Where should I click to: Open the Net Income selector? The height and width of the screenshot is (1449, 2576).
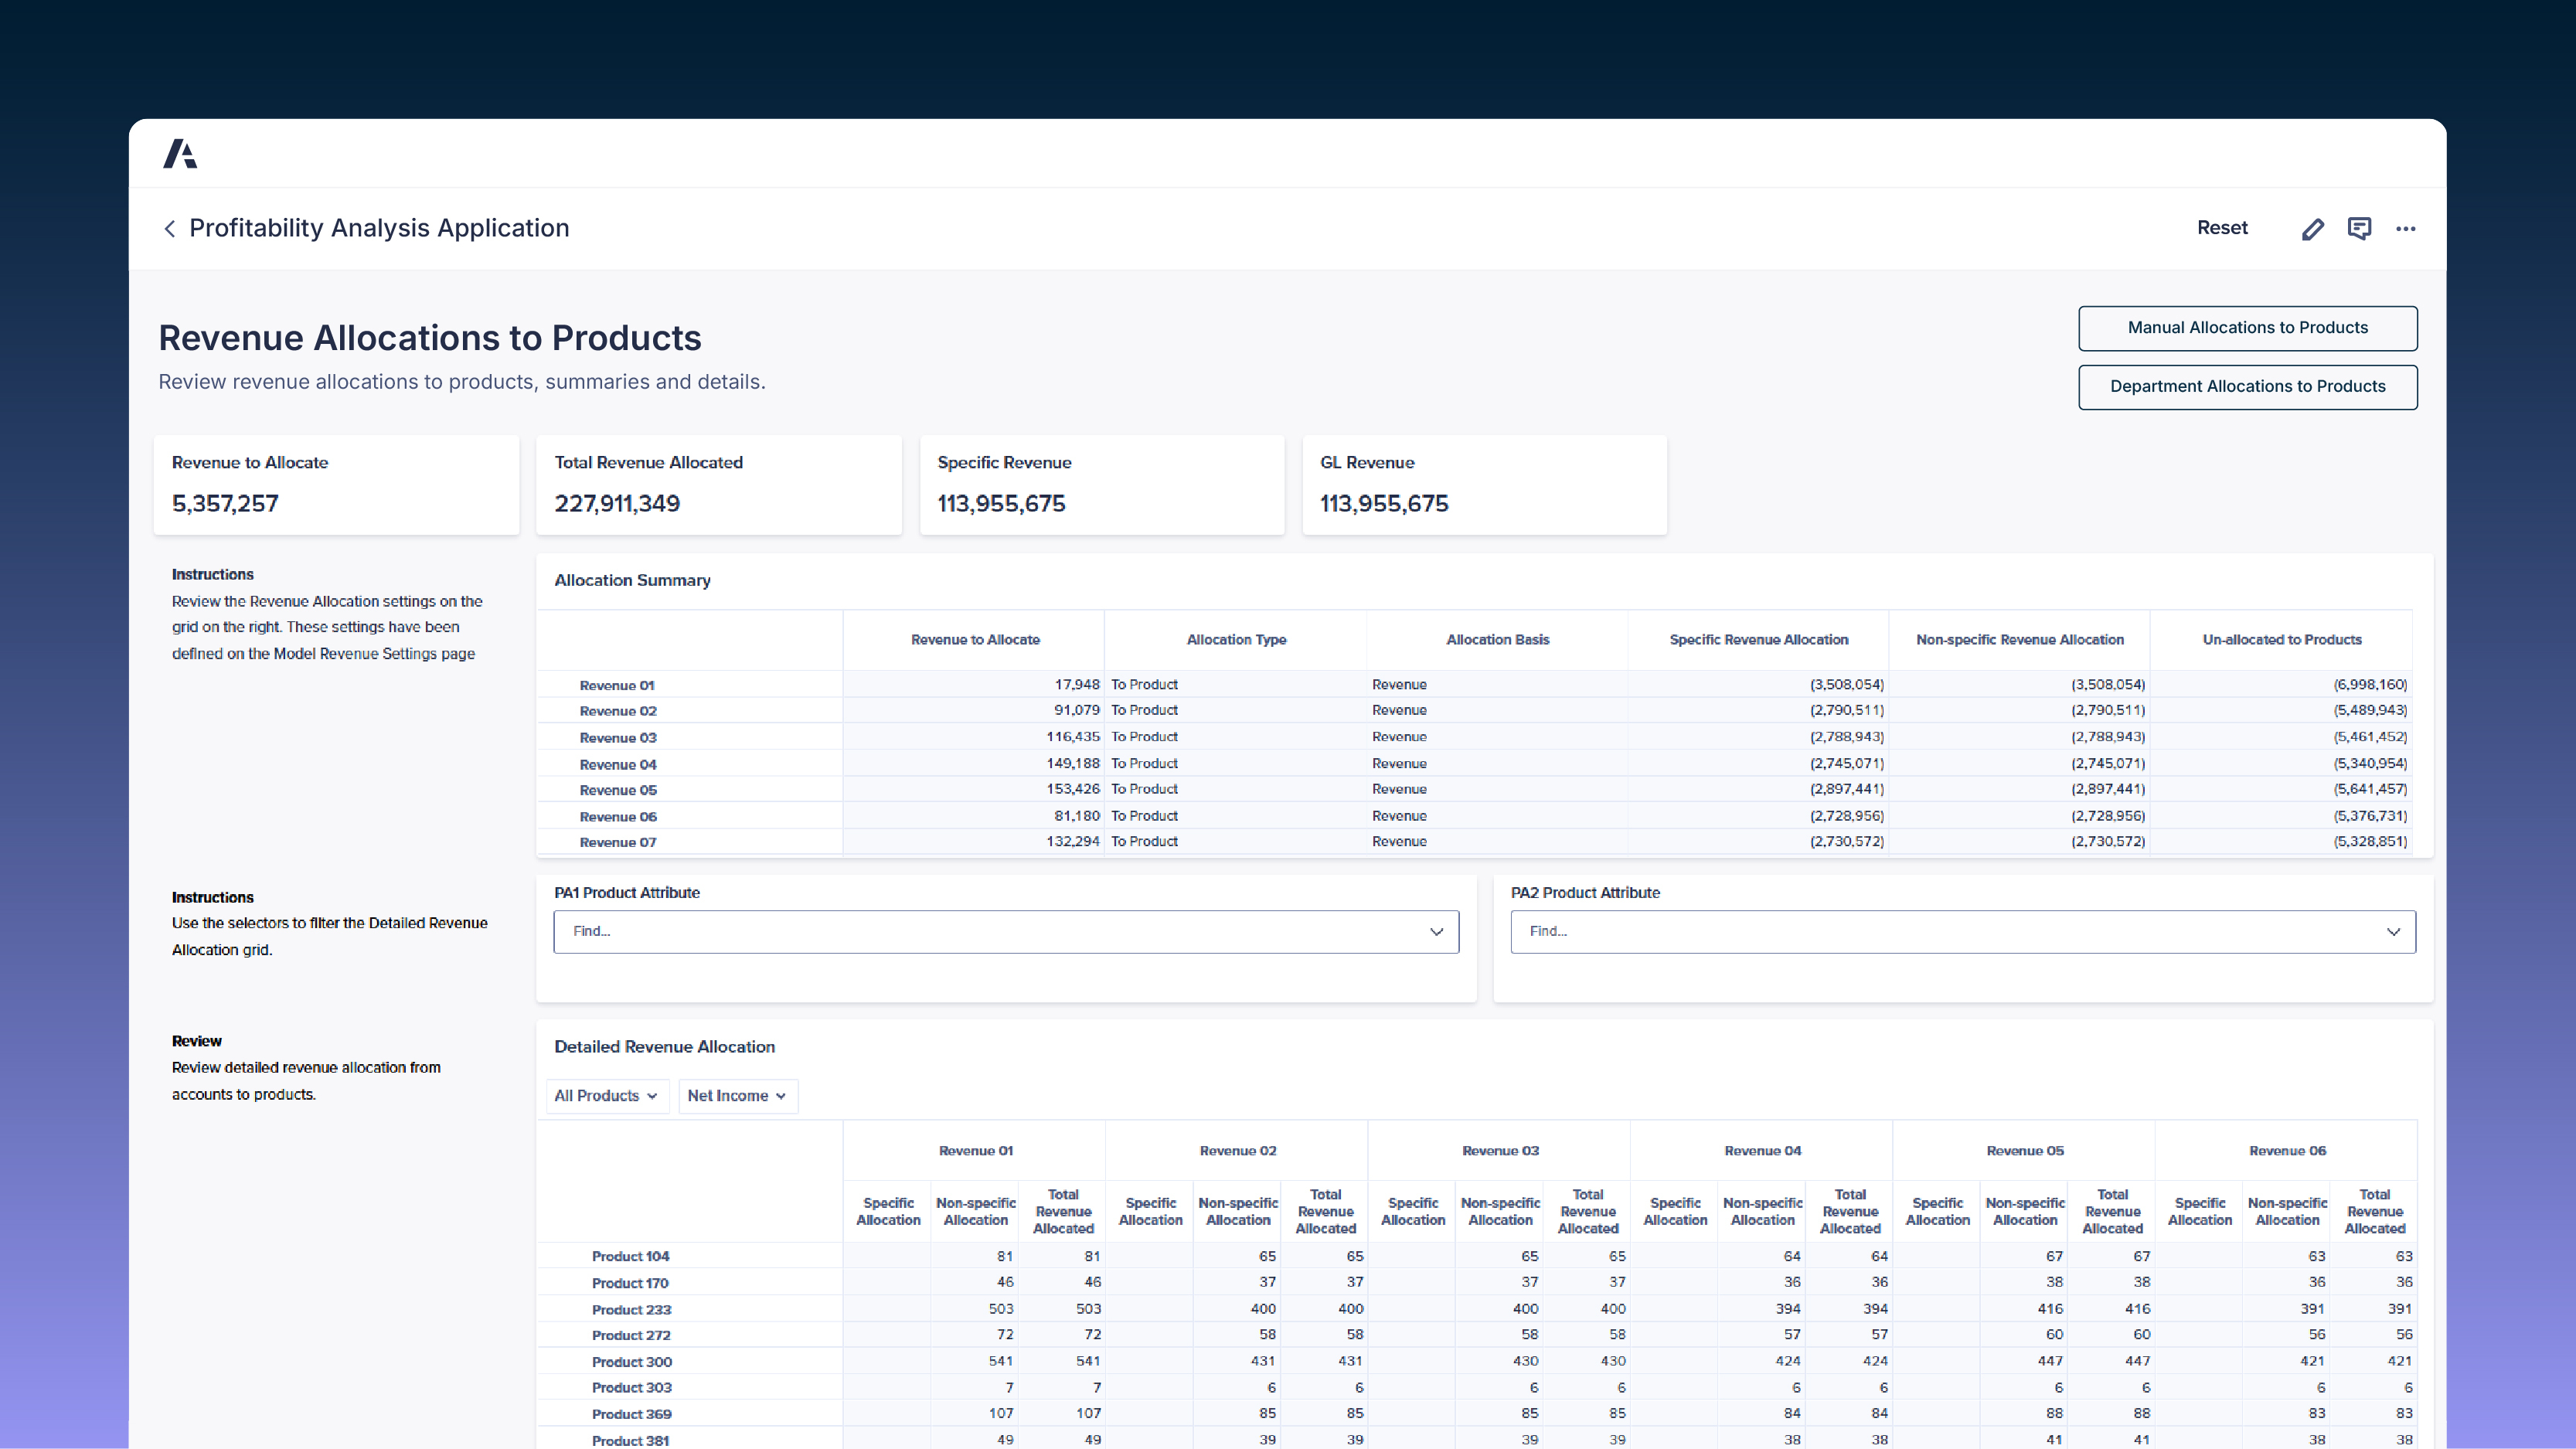[737, 1096]
